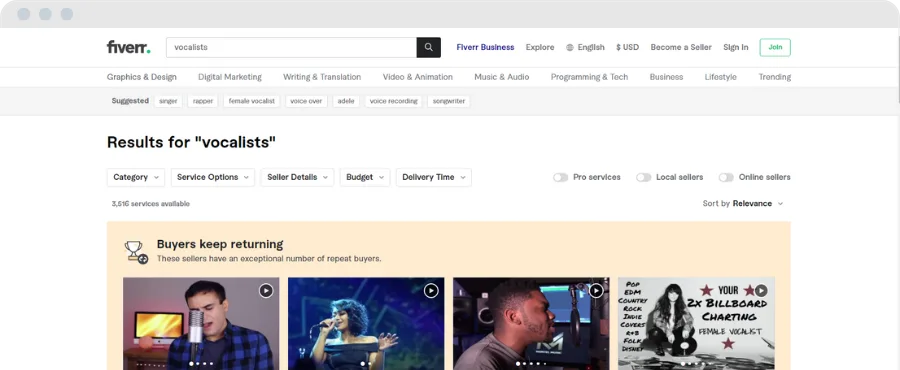Turn on the Online sellers switch
This screenshot has width=900, height=370.
(x=726, y=177)
